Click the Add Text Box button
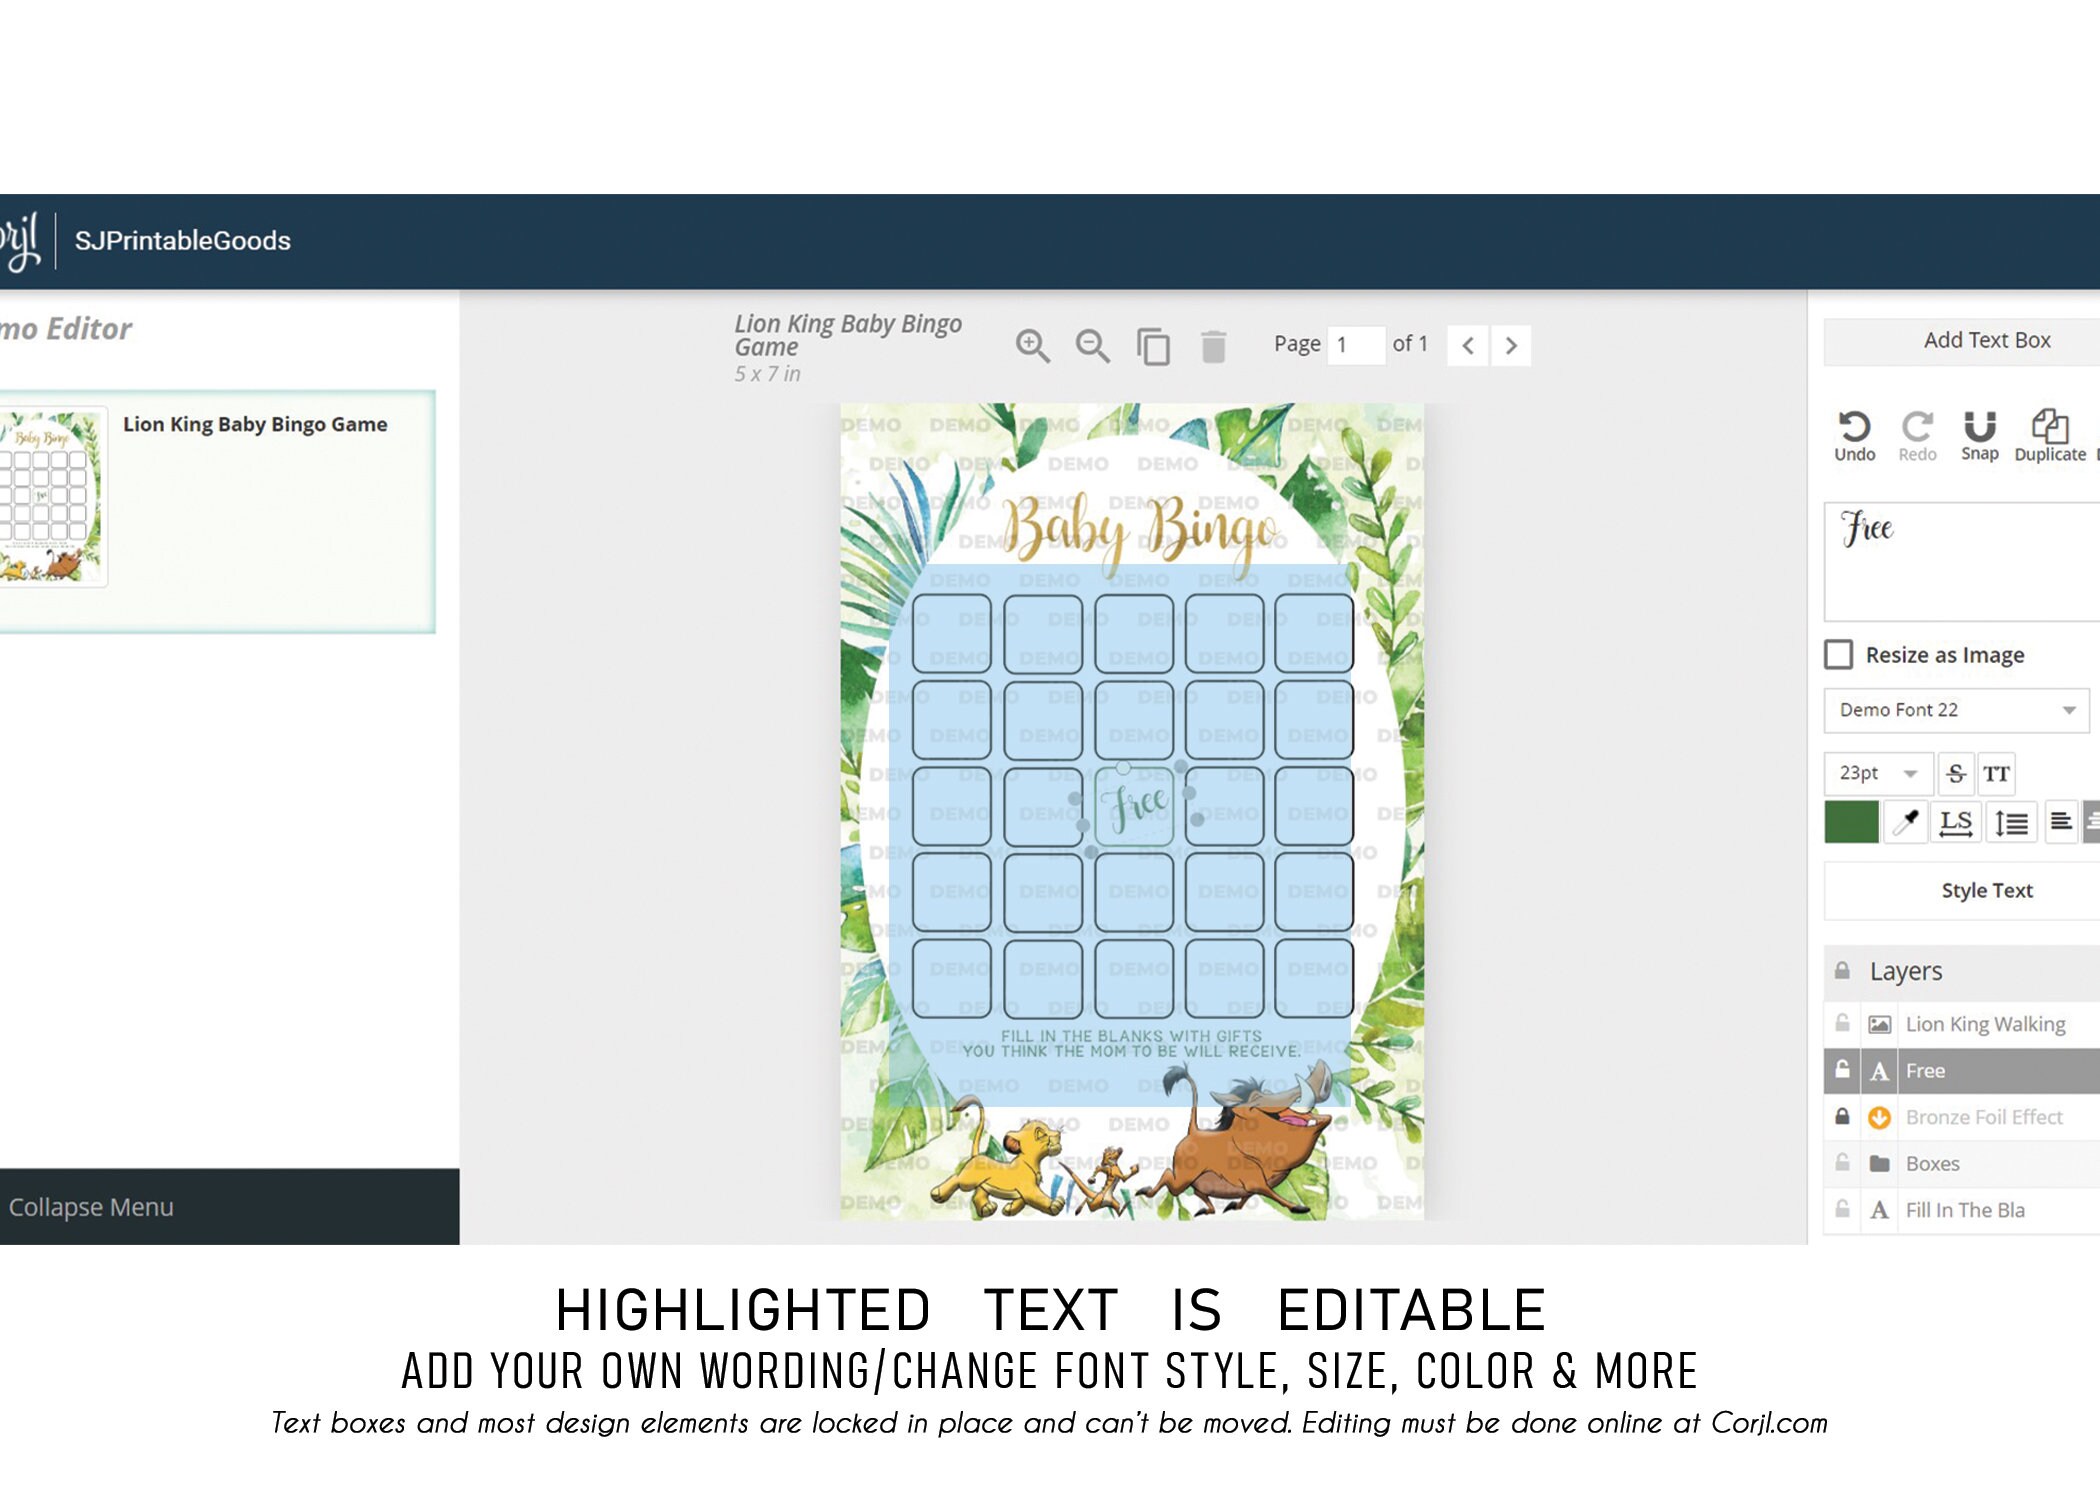 pos(1962,341)
